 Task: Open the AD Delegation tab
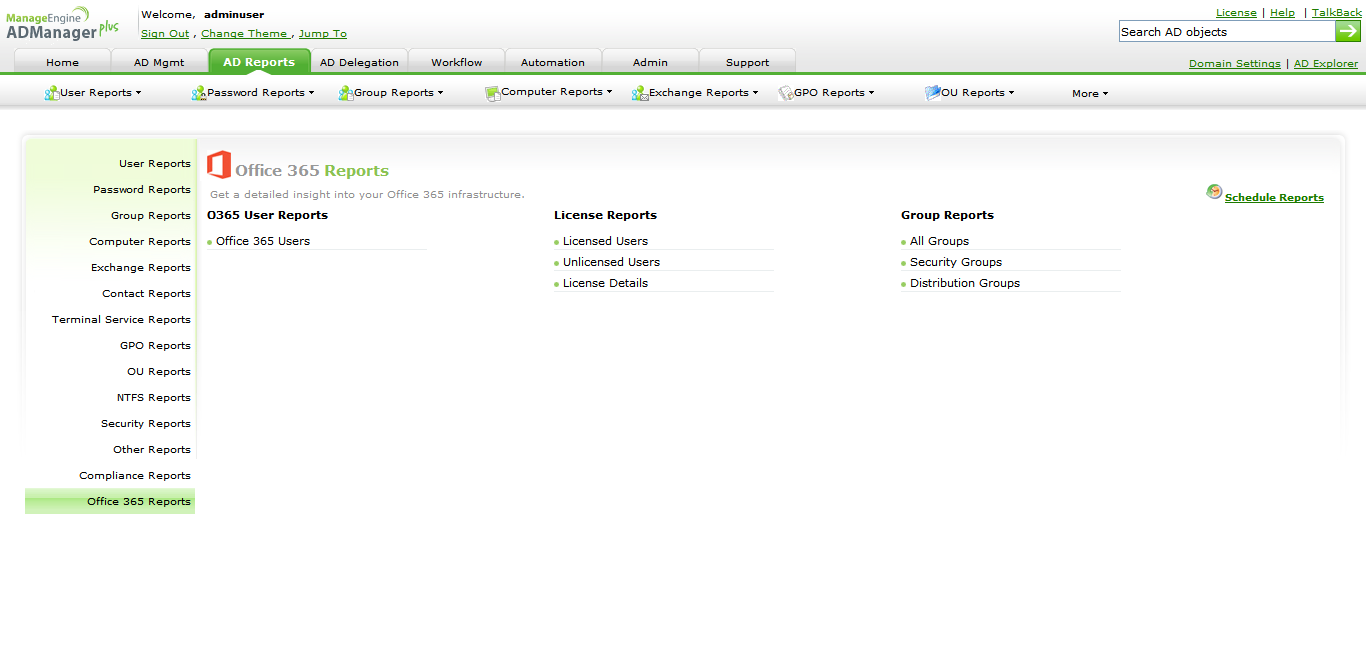coord(359,62)
